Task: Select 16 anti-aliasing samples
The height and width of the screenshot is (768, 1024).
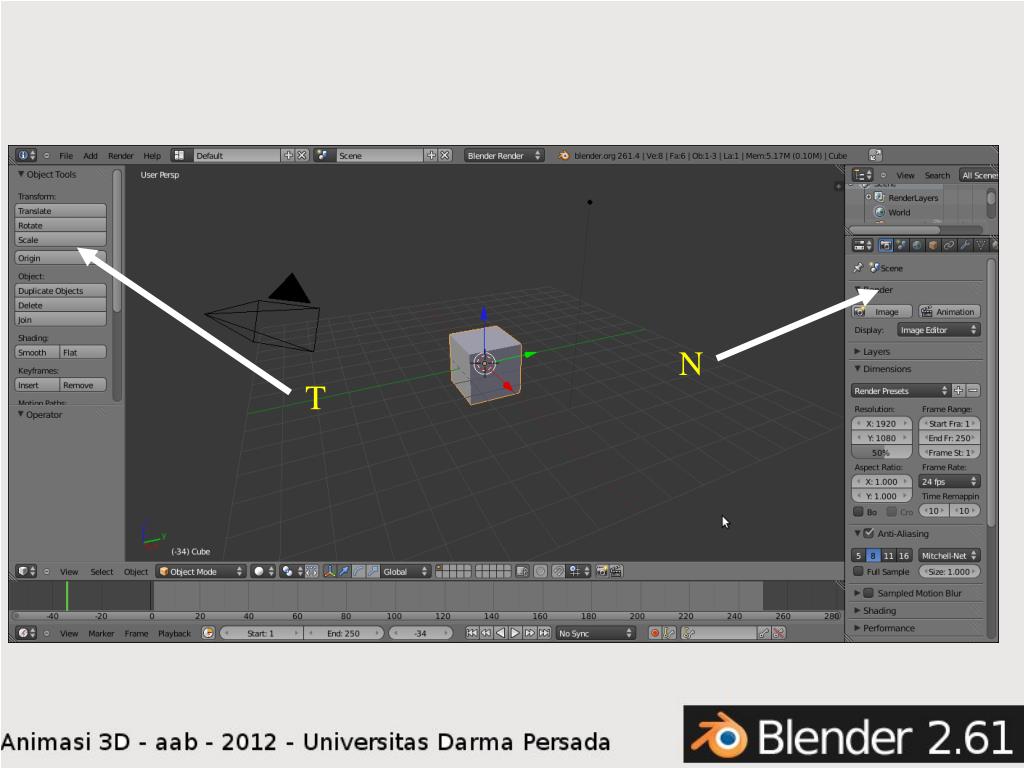Action: (904, 556)
